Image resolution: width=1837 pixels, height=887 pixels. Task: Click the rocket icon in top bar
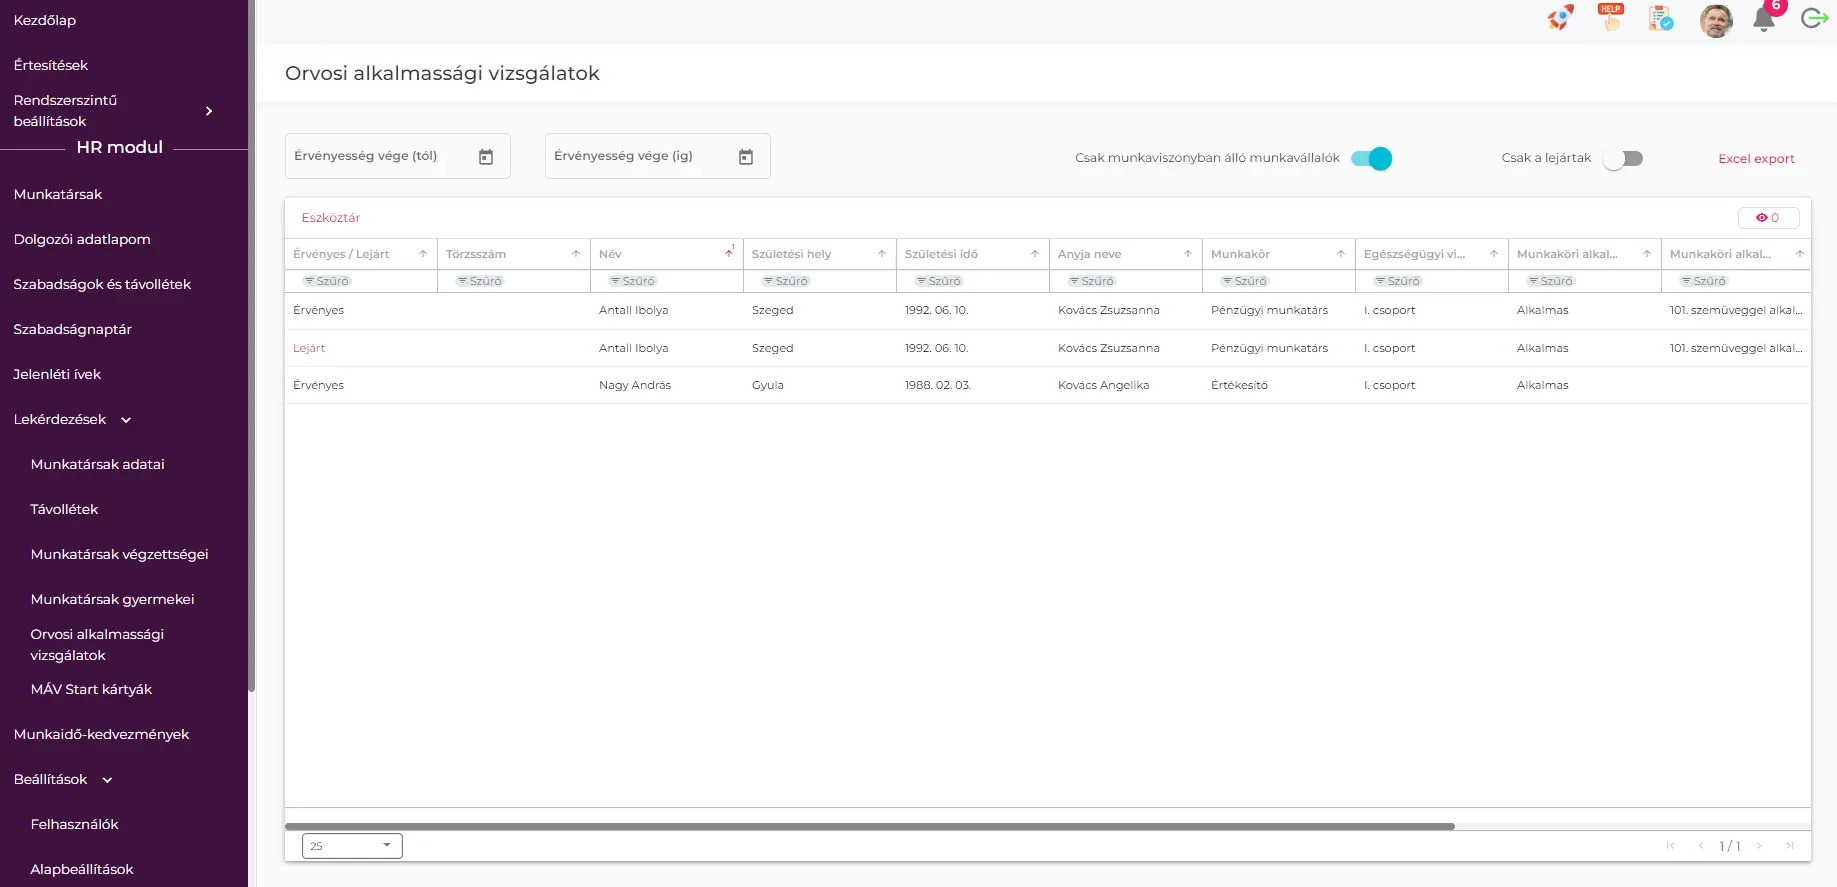1560,18
